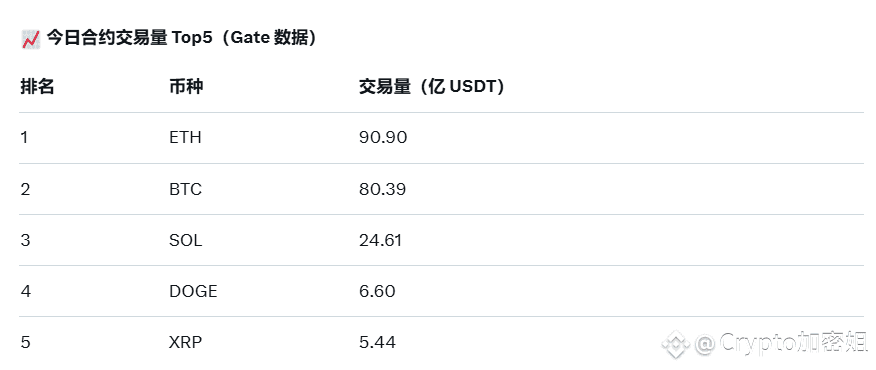Viewport: 876px width, 370px height.
Task: Select the 6.60 volume value
Action: (377, 291)
